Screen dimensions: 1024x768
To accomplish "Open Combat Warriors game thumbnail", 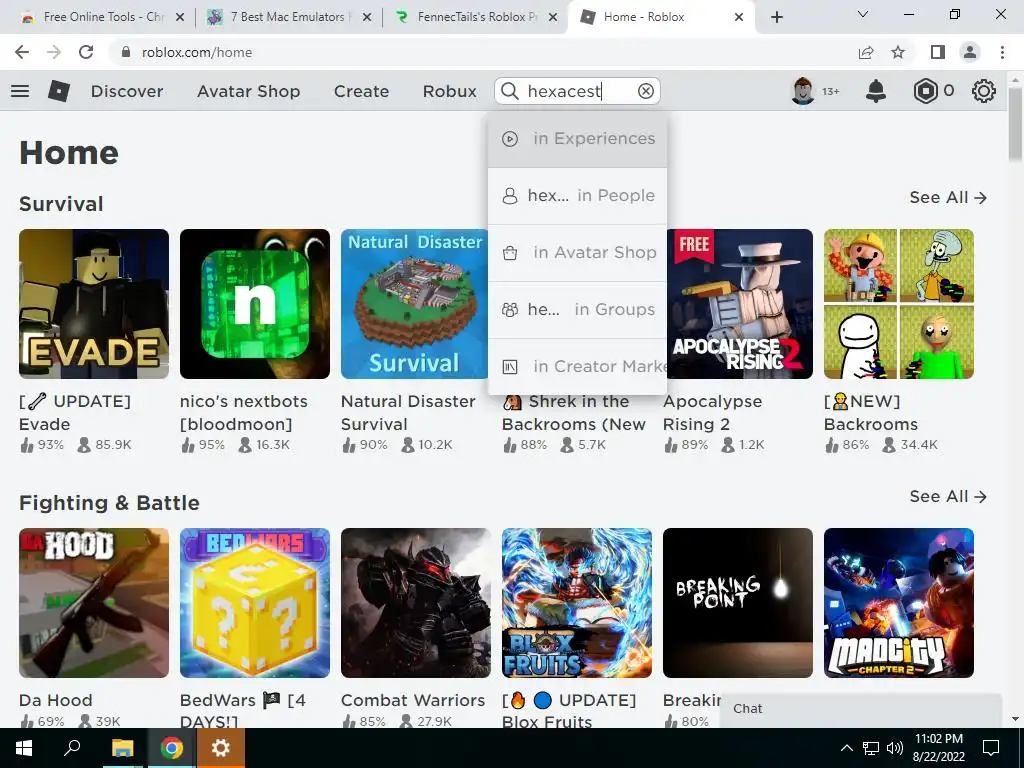I will (x=416, y=603).
